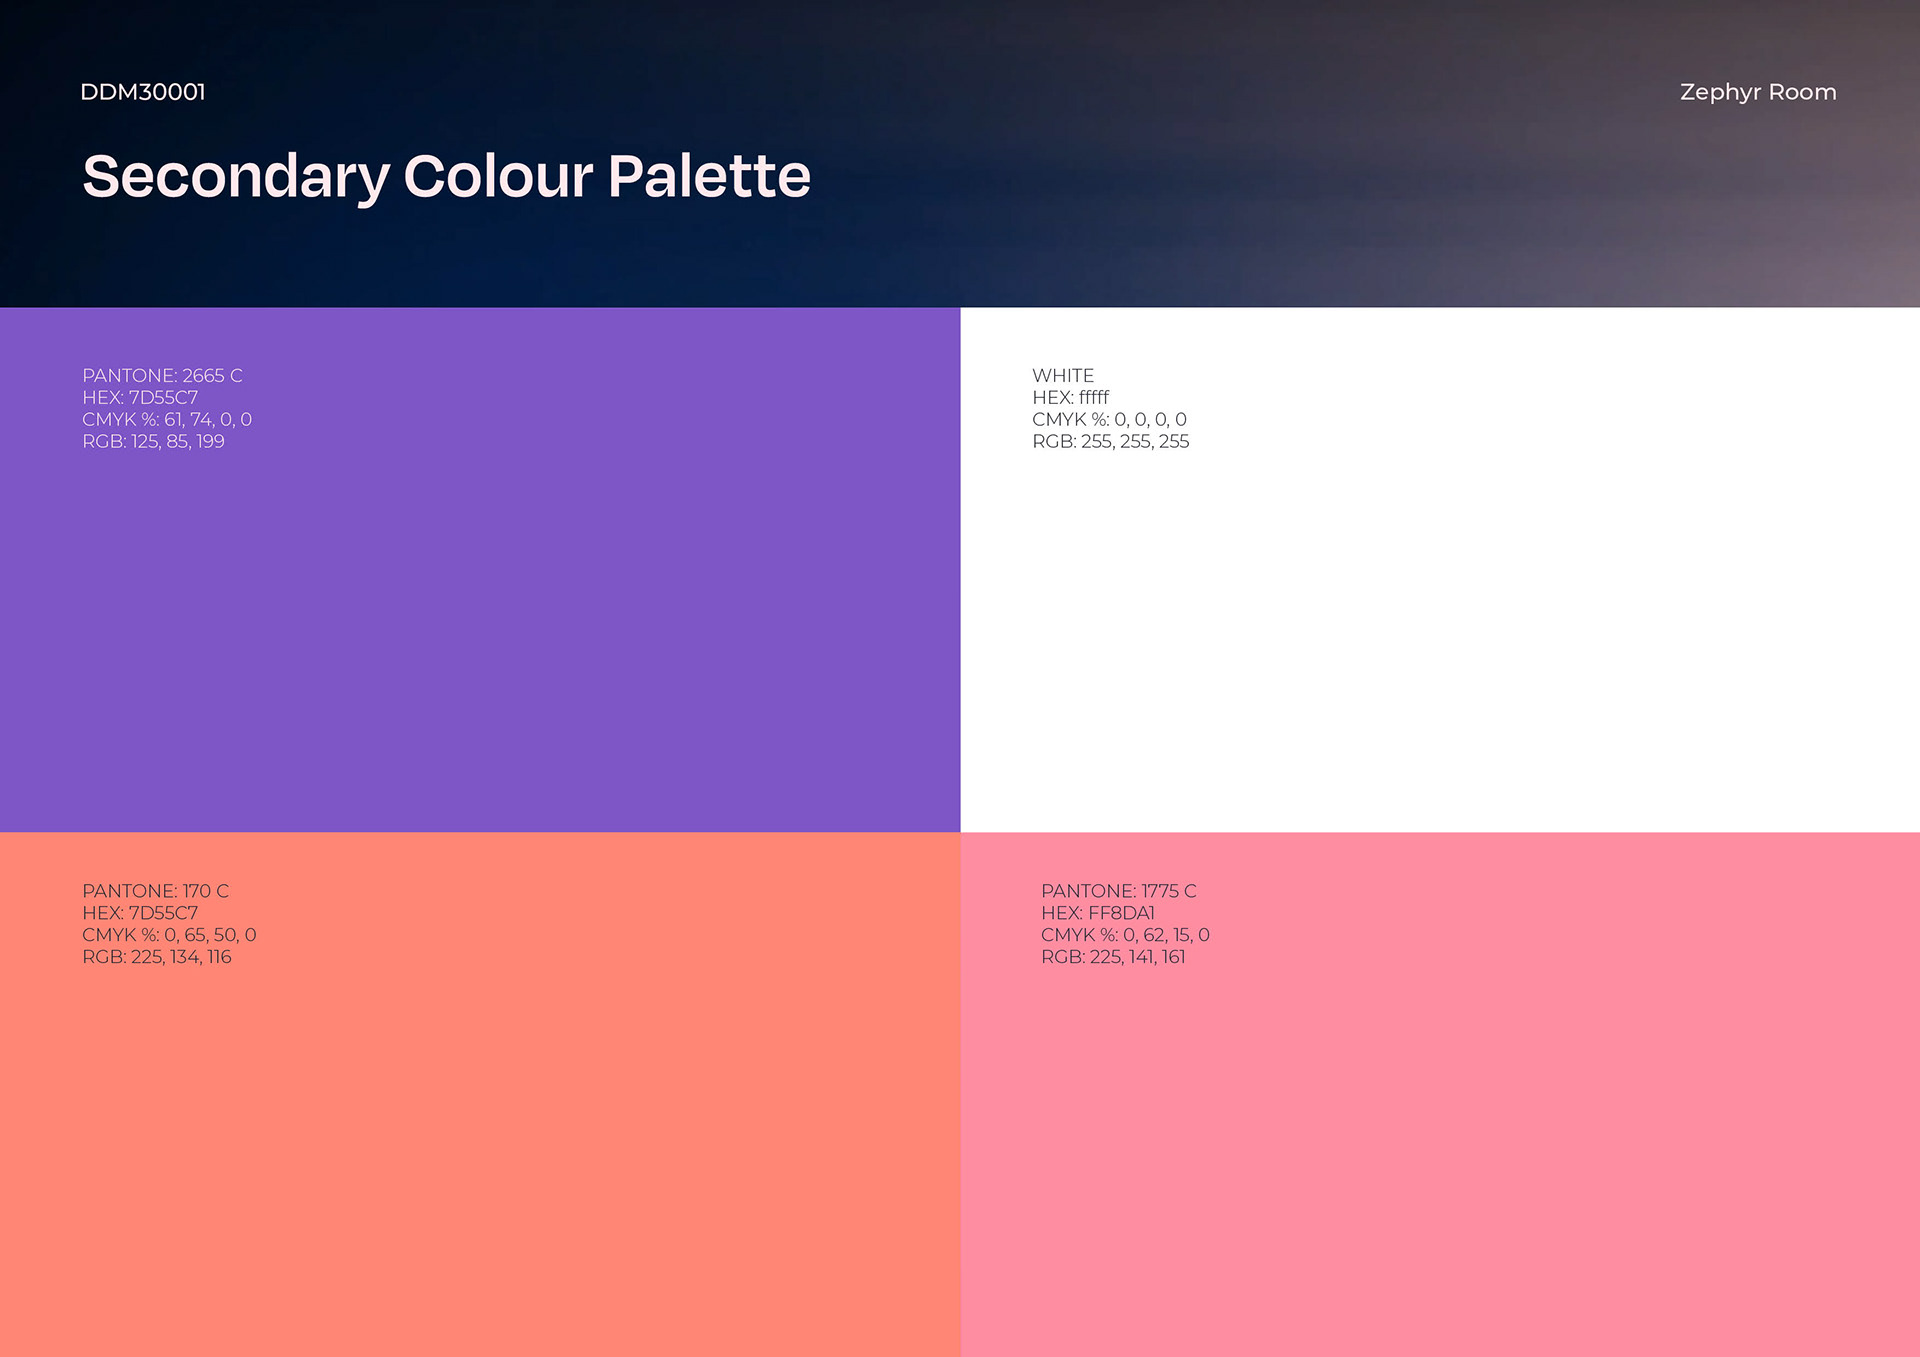Select the text 'RGB: 125, 85, 199'

153,442
